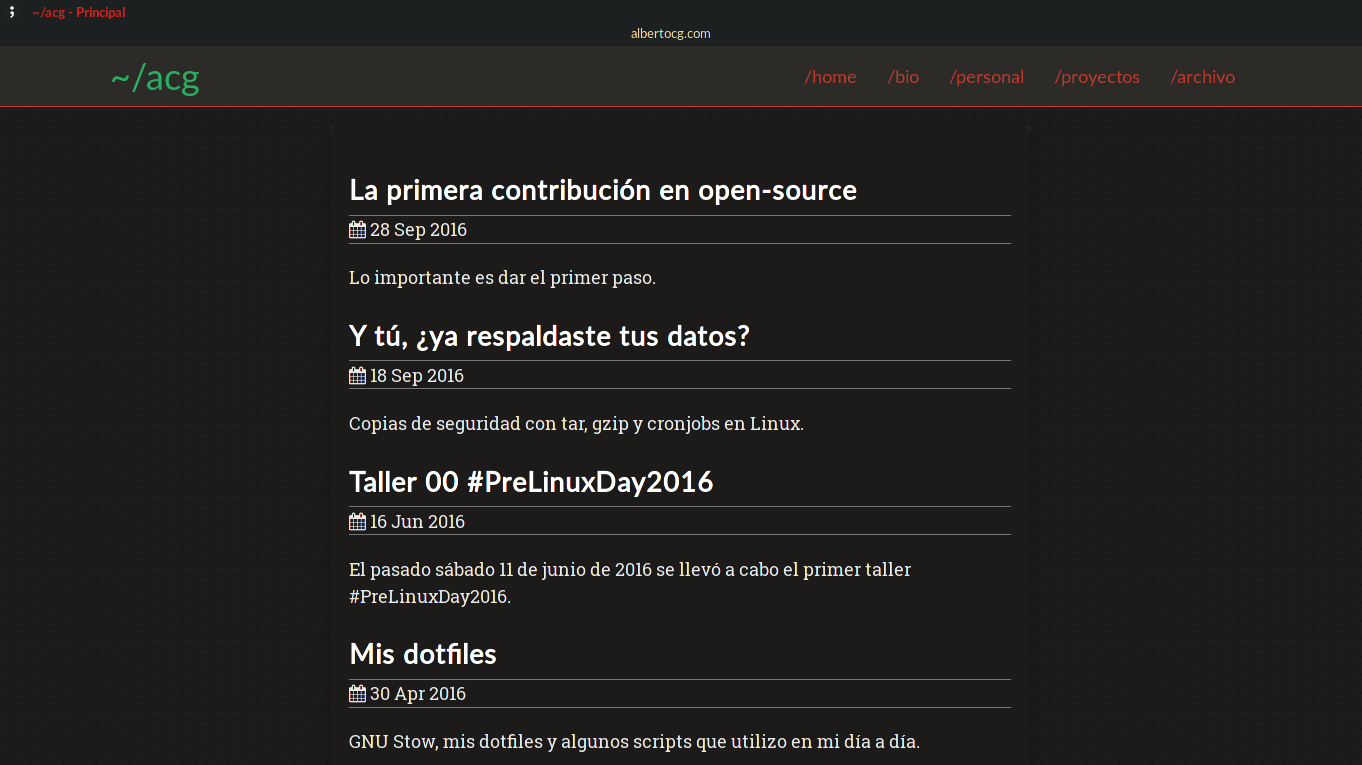Click the excerpt 'Lo importante es dar el primer paso'
This screenshot has width=1362, height=765.
[x=502, y=278]
